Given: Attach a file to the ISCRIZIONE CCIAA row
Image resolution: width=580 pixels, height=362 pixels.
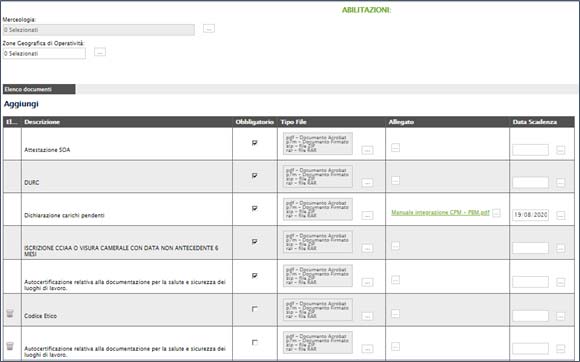Looking at the screenshot, I should [x=395, y=246].
